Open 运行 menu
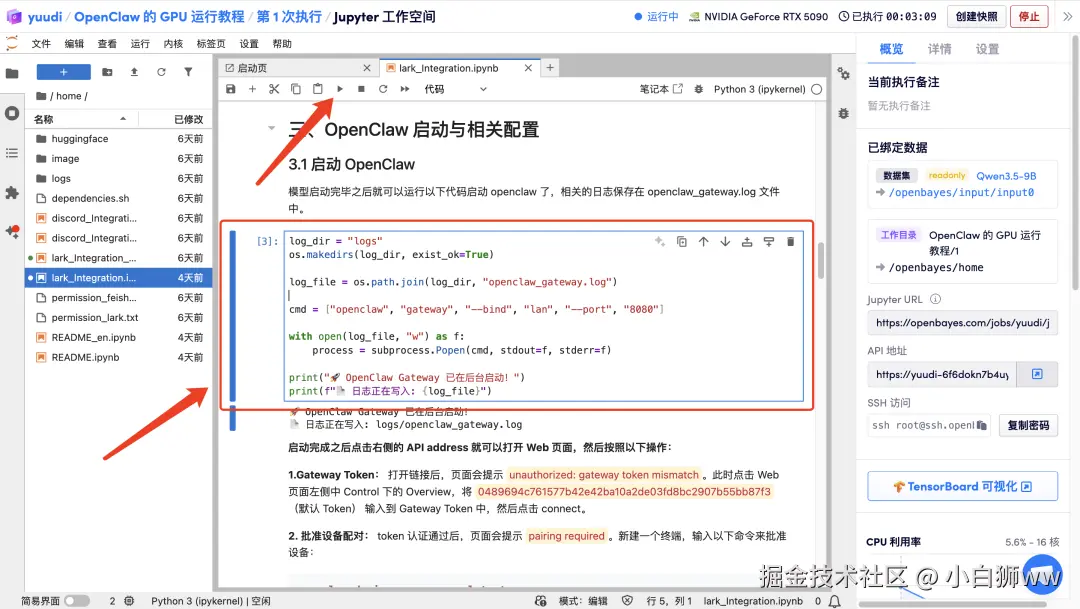This screenshot has width=1080, height=609. 141,43
